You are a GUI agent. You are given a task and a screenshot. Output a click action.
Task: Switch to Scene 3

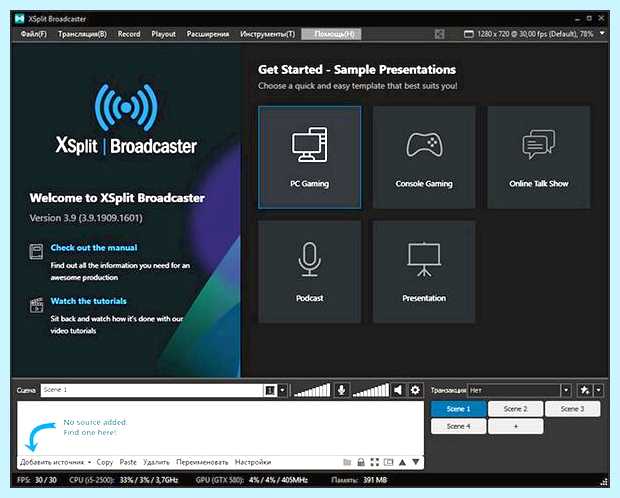click(572, 409)
